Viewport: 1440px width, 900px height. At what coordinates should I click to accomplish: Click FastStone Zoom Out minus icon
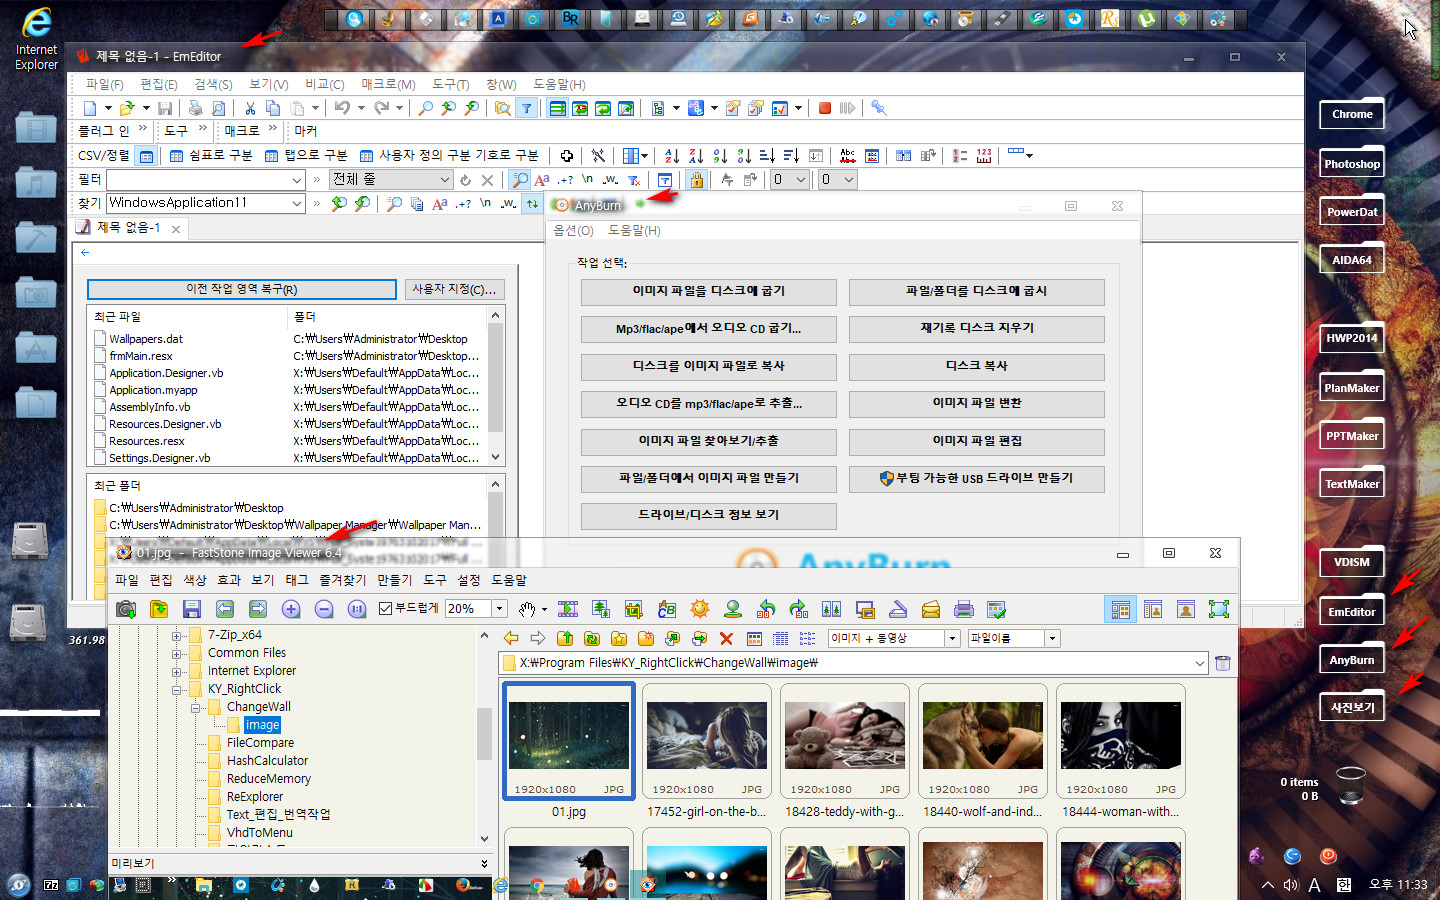(x=324, y=609)
